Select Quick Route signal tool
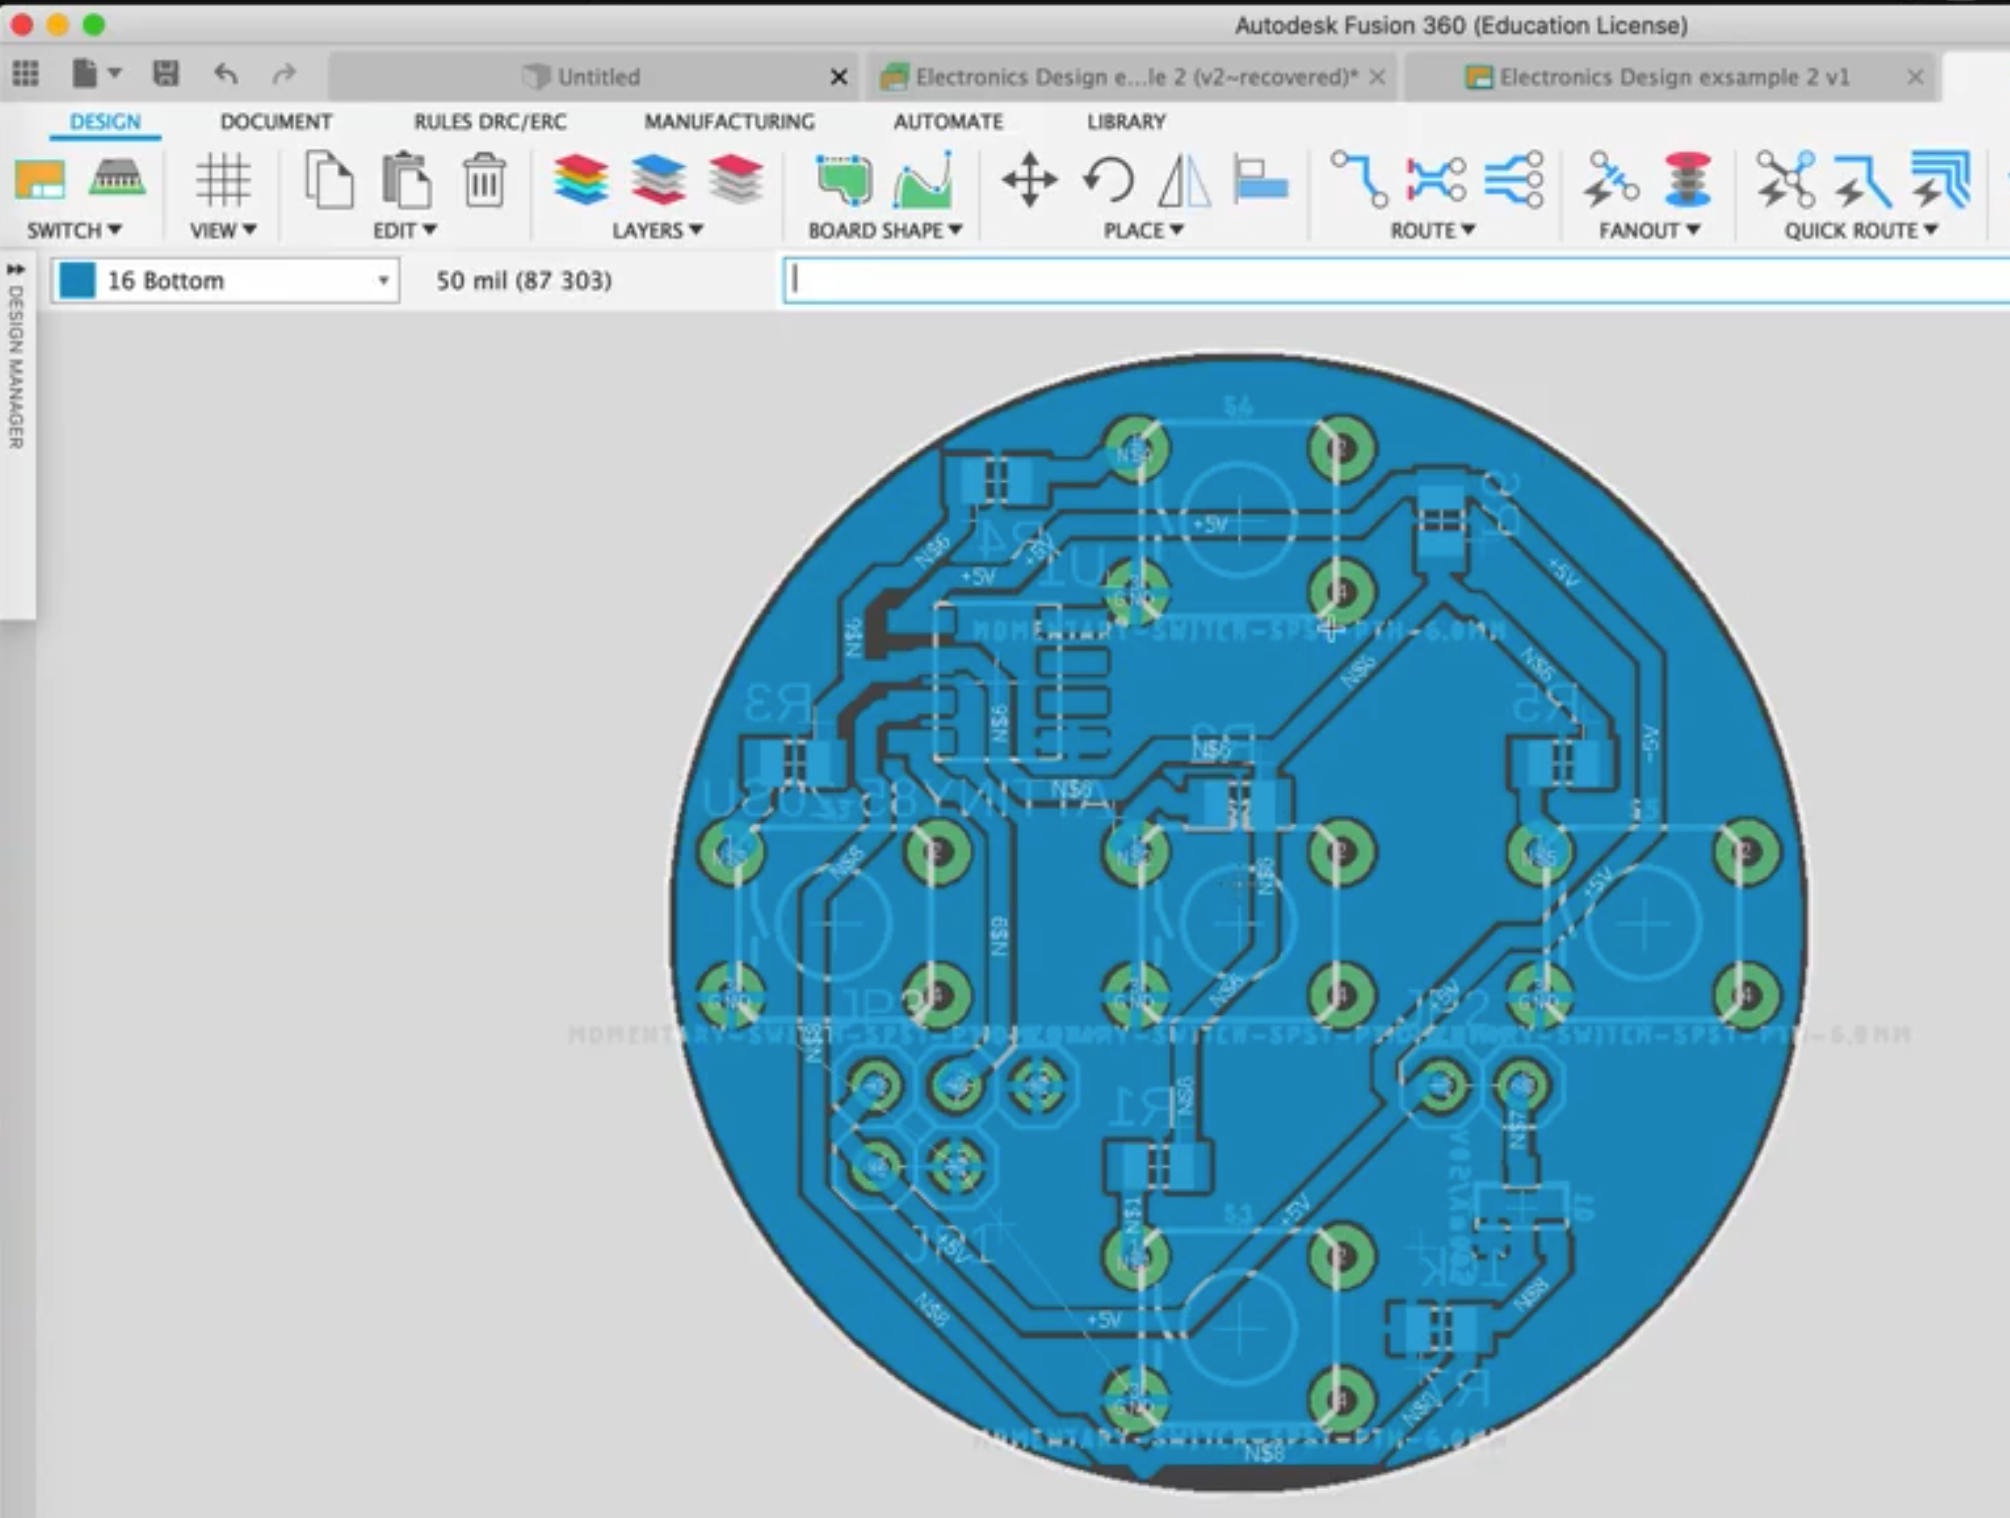 tap(1862, 180)
